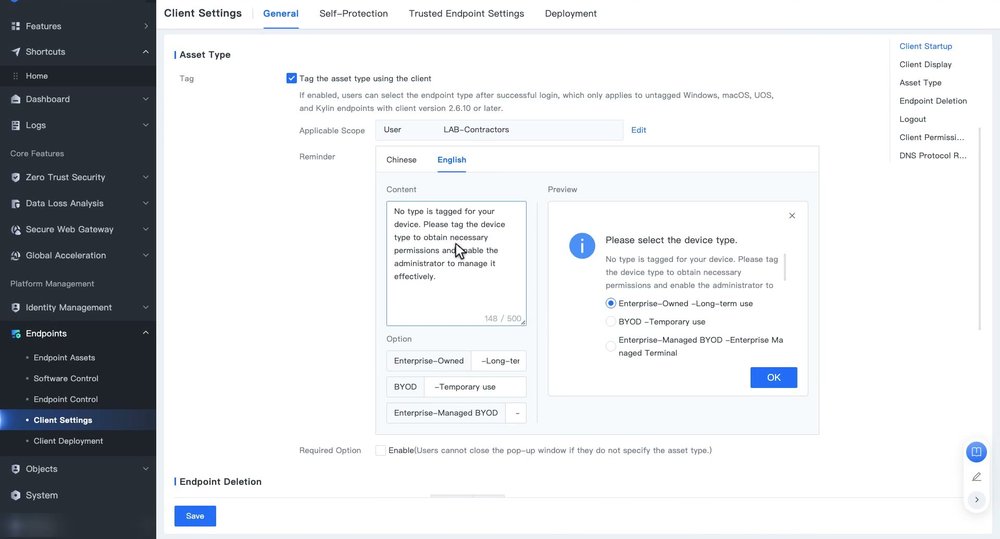The image size is (1000, 539).
Task: Toggle Tag the asset type checkbox
Action: pos(291,78)
